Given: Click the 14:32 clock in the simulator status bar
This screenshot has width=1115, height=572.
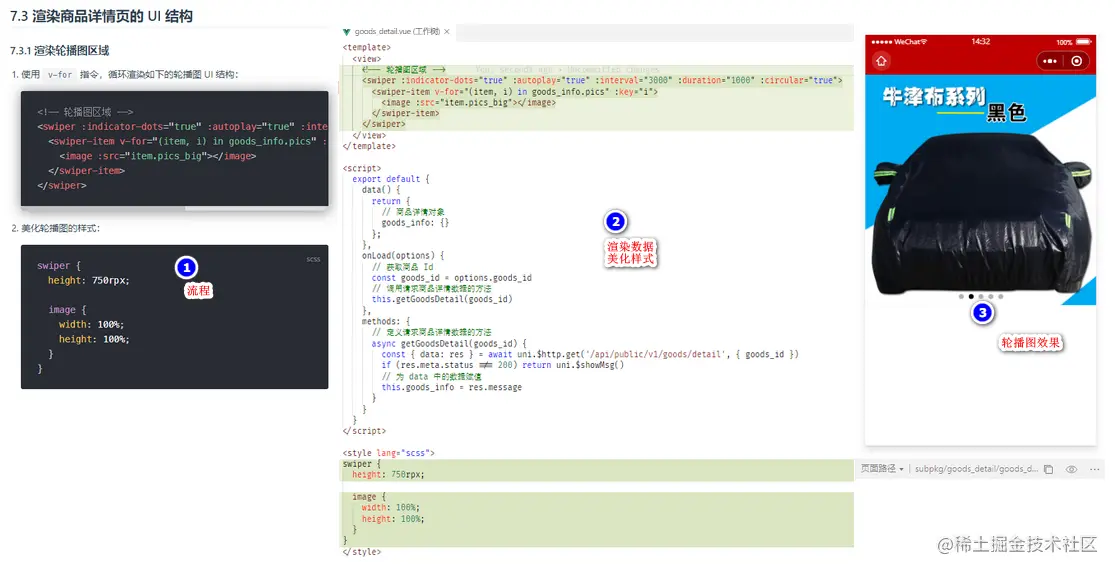Looking at the screenshot, I should click(x=981, y=41).
